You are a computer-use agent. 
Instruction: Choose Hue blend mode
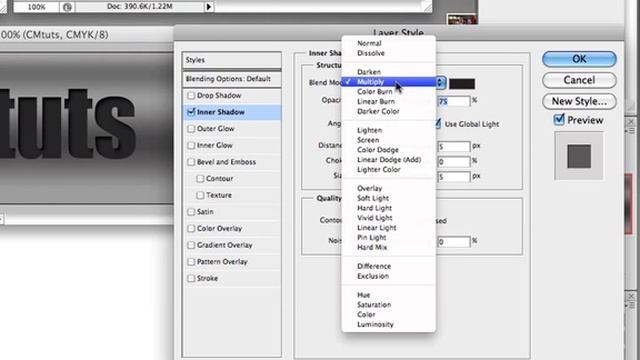(x=389, y=295)
